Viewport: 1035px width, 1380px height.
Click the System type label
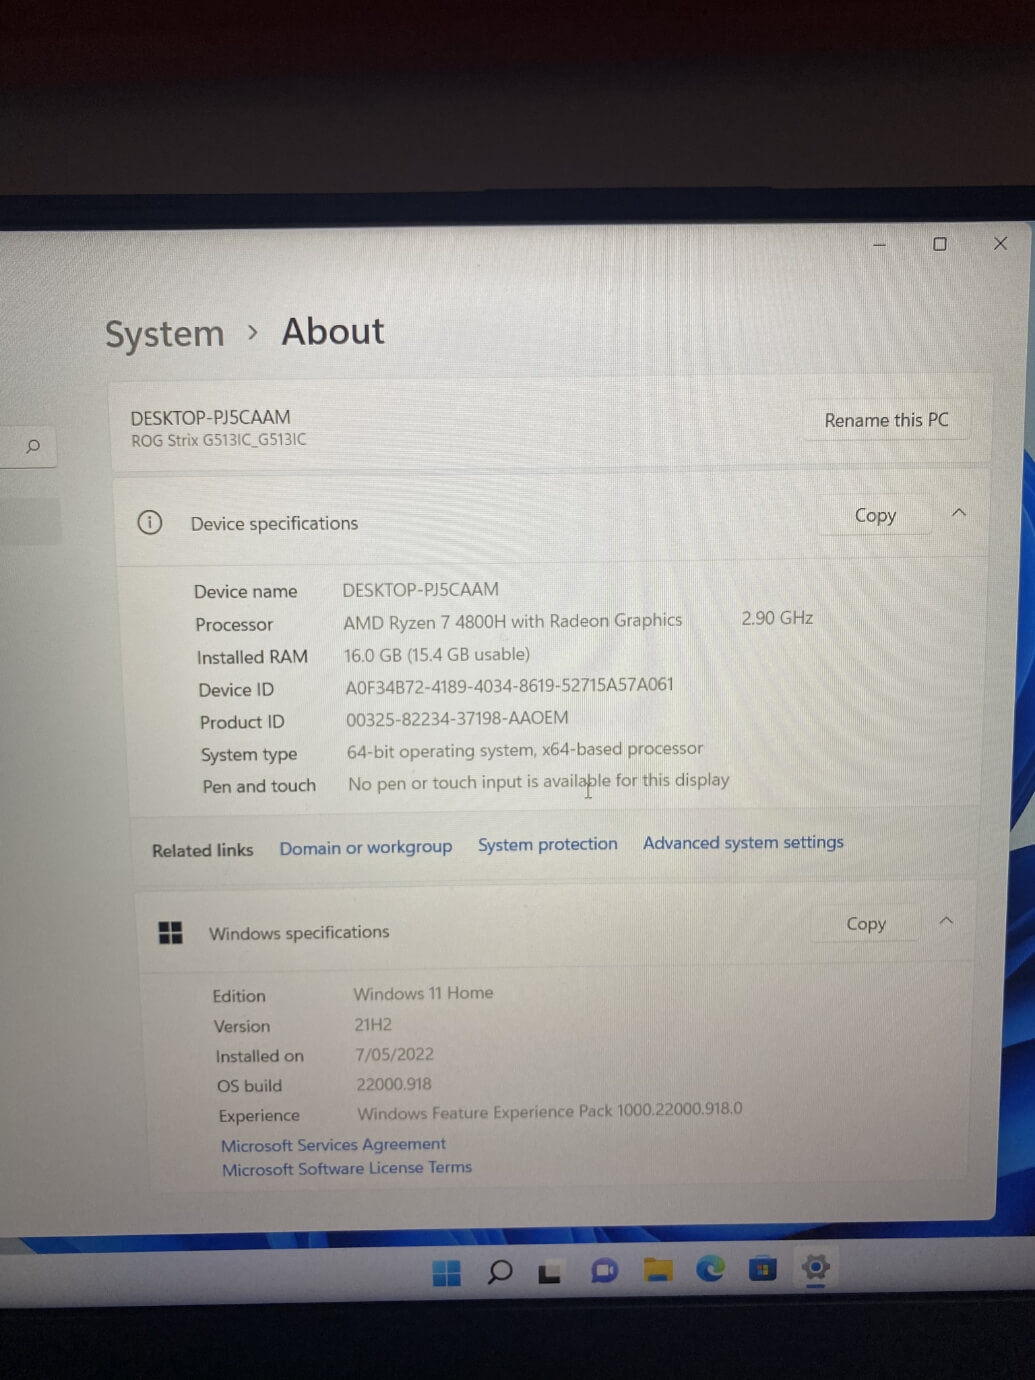(249, 755)
